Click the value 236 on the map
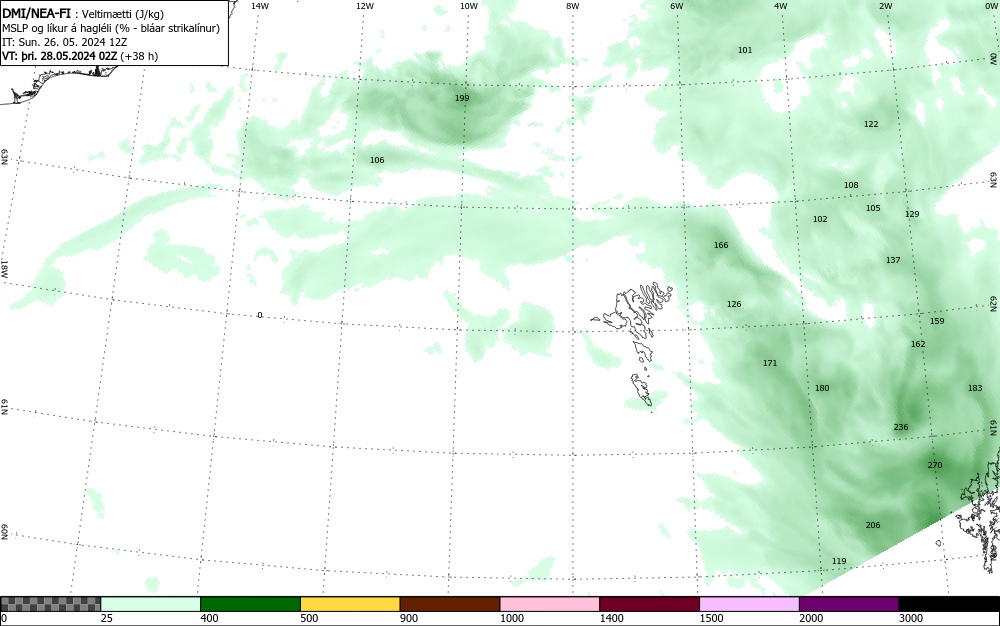1000x626 pixels. pyautogui.click(x=901, y=427)
